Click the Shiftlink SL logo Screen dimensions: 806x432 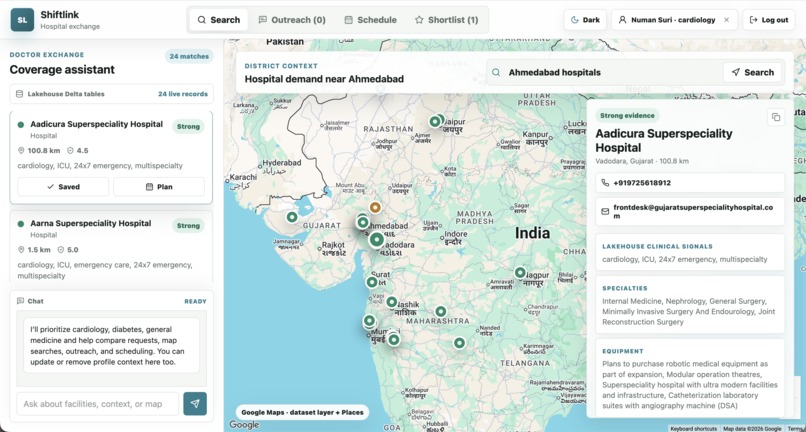(22, 20)
